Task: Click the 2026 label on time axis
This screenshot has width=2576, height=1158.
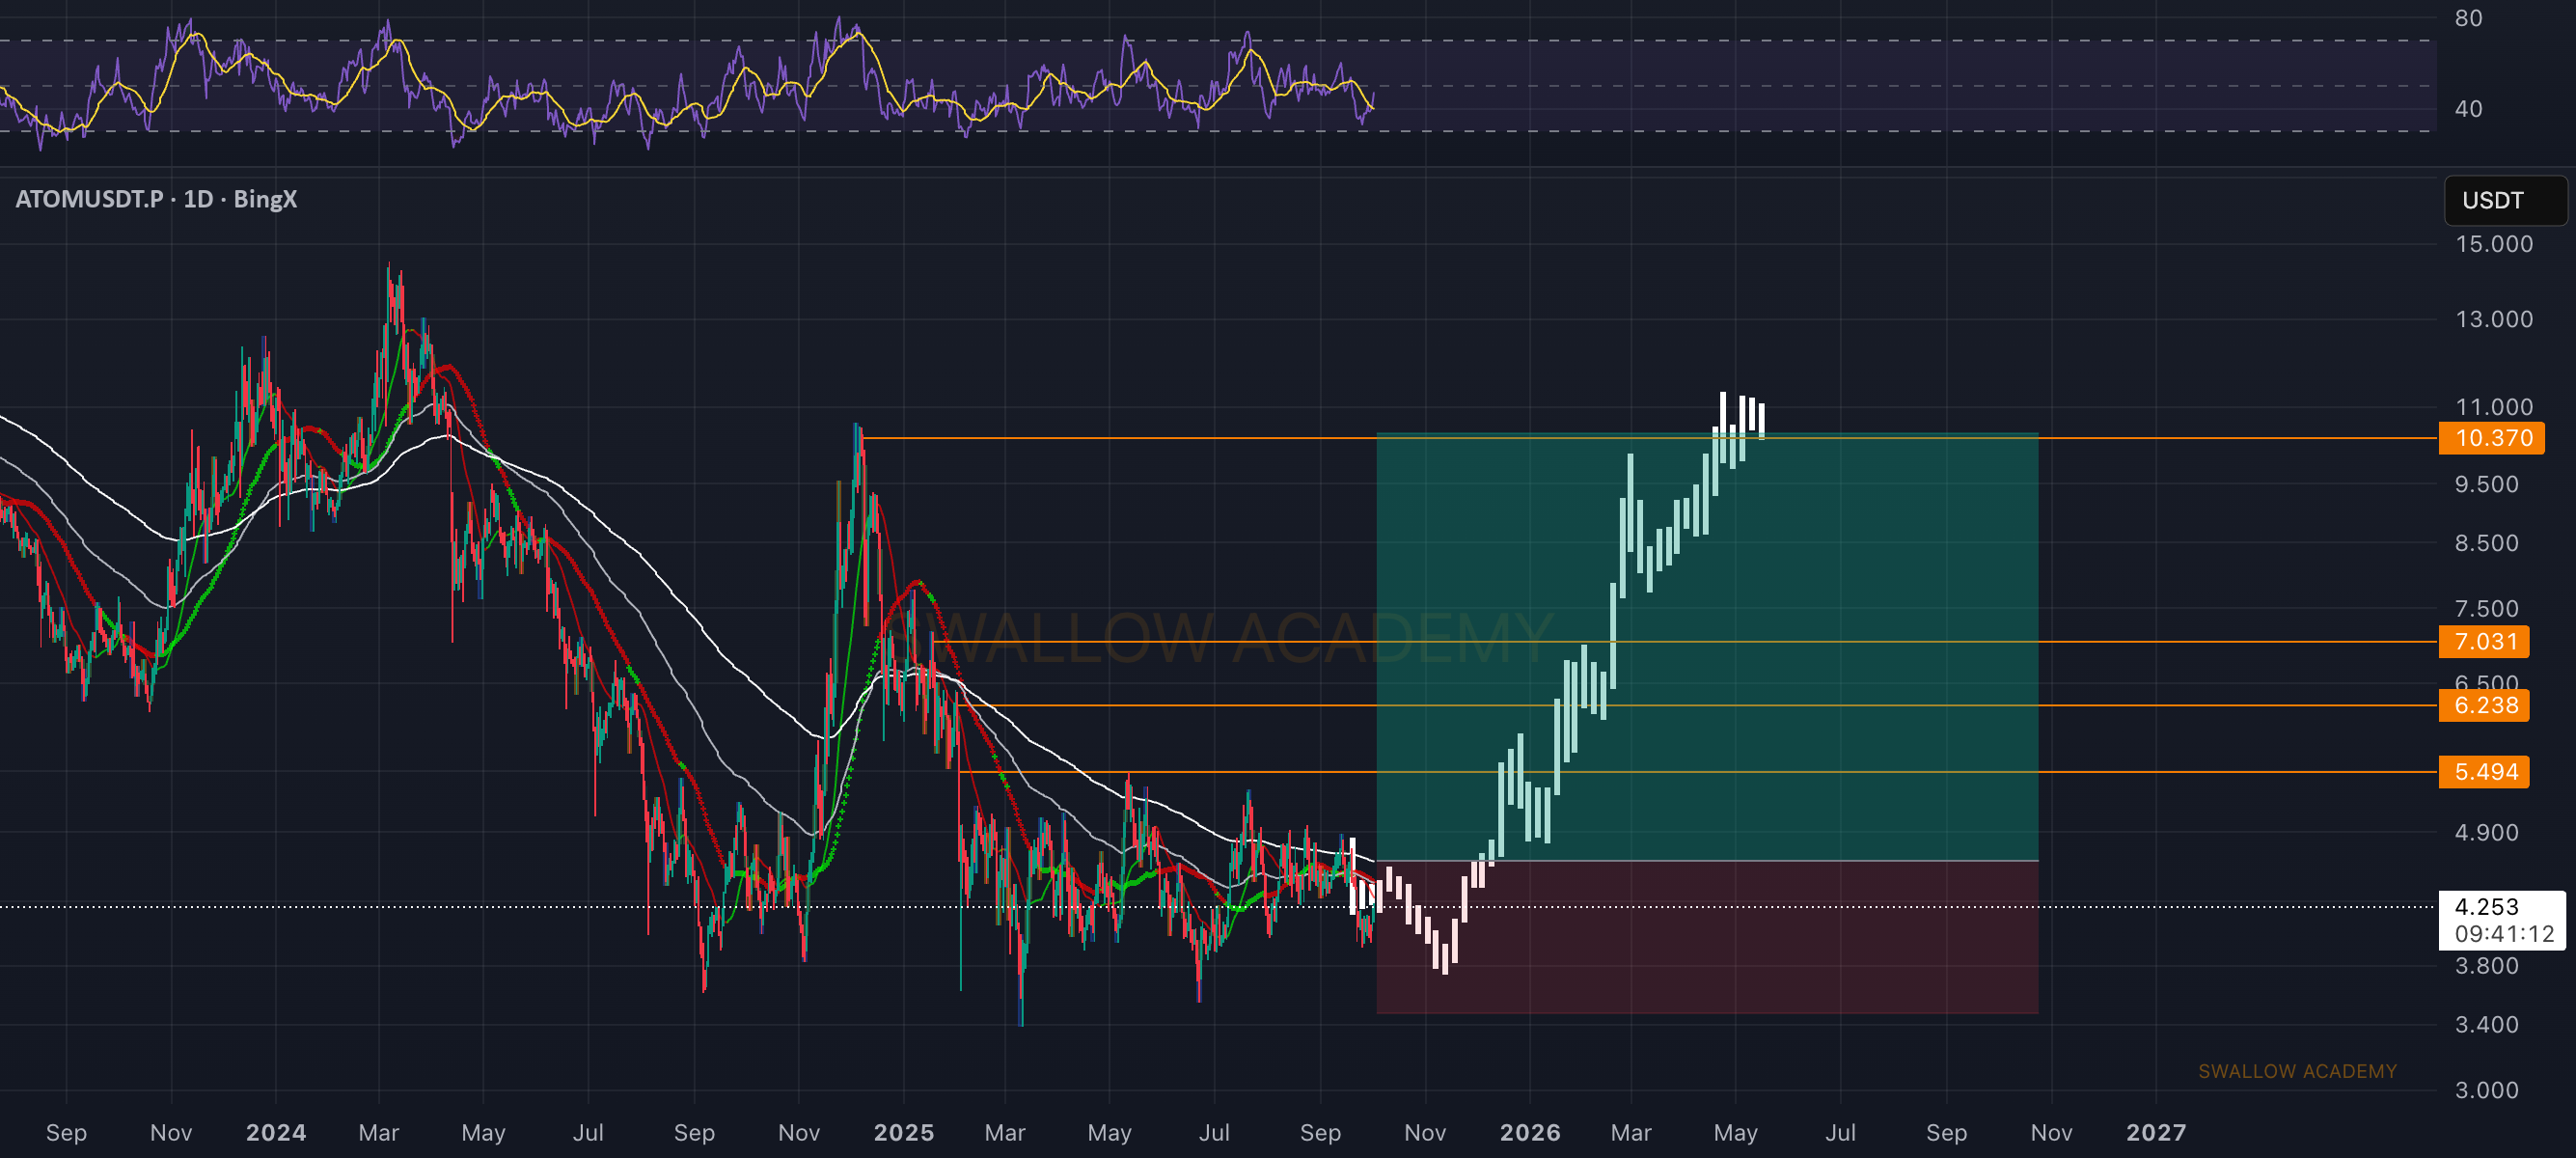Action: coord(1530,1132)
